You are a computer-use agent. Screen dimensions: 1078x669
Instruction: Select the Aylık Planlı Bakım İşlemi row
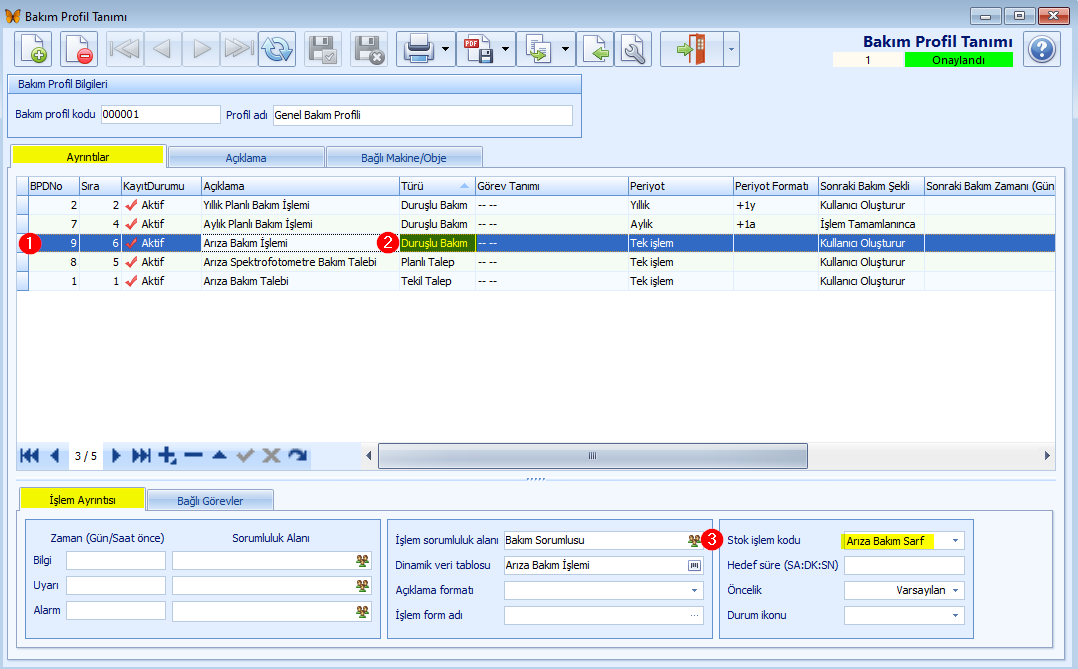536,224
